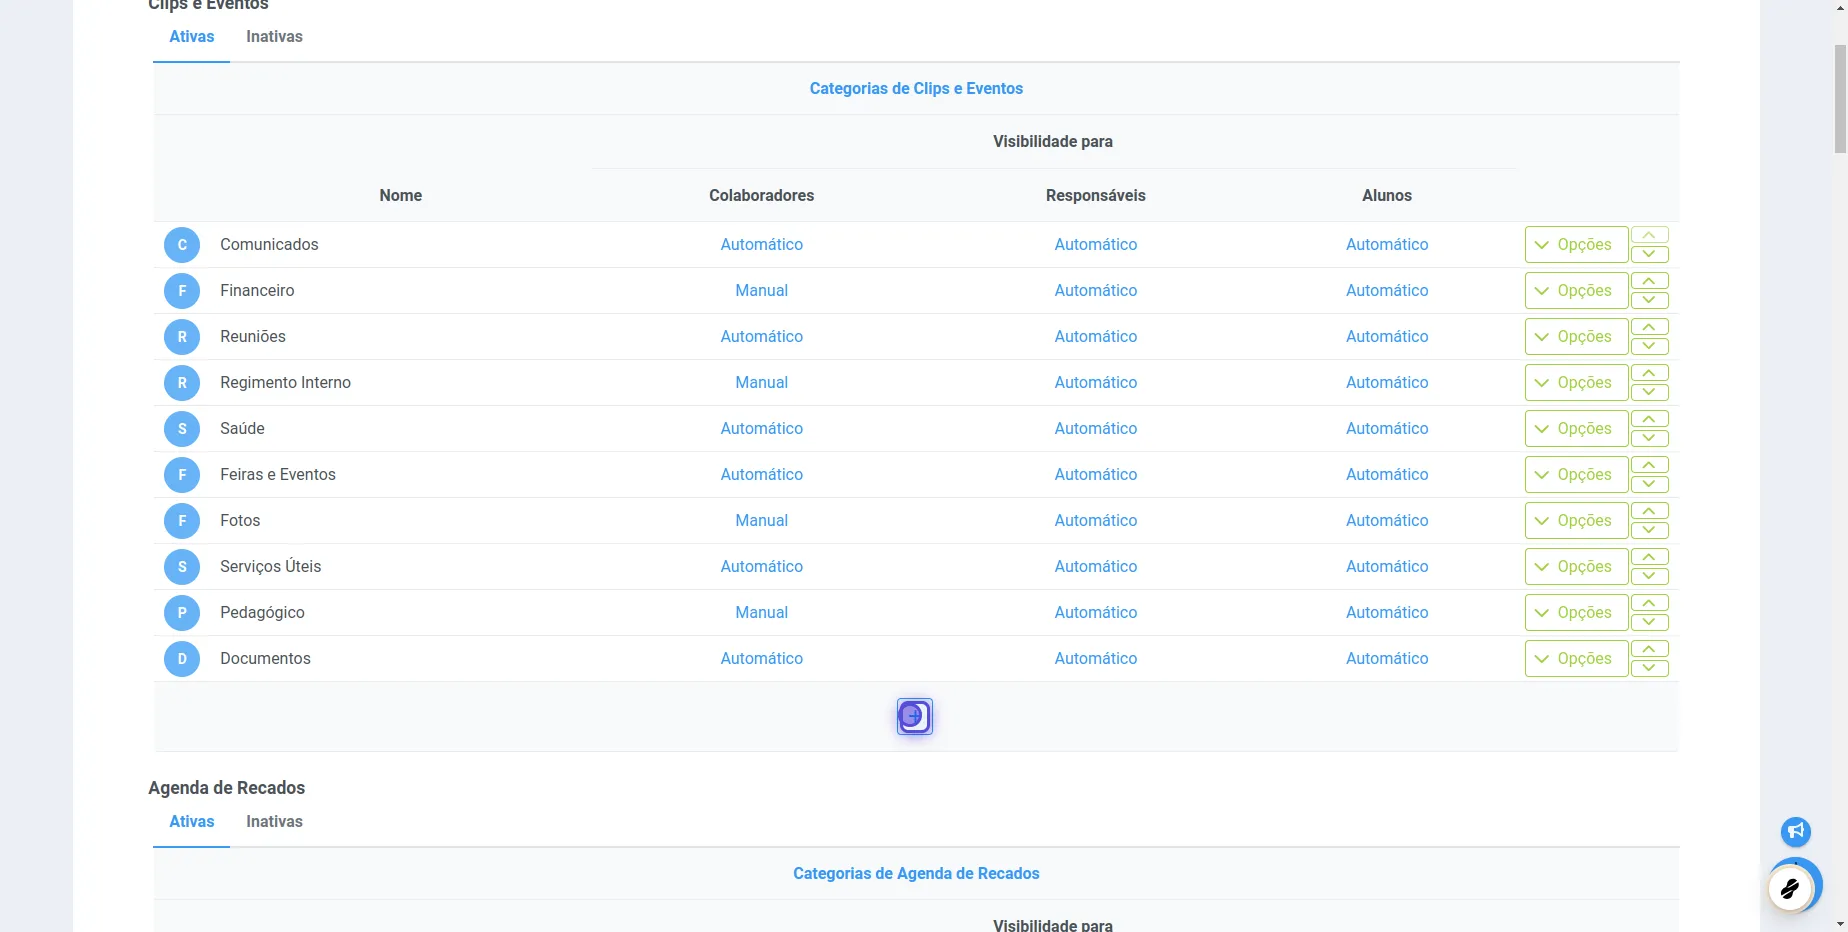1848x932 pixels.
Task: Expand Opções dropdown for Reuniões
Action: (1576, 337)
